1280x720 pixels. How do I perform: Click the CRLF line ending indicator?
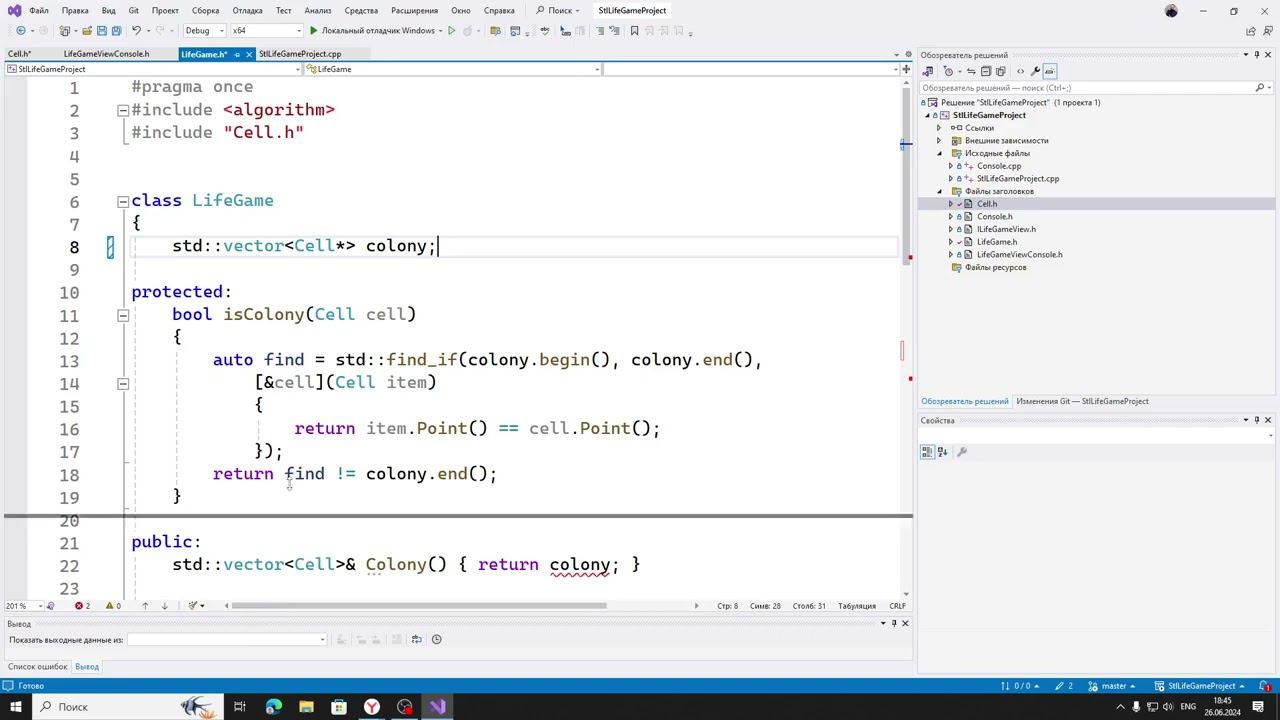[x=897, y=606]
